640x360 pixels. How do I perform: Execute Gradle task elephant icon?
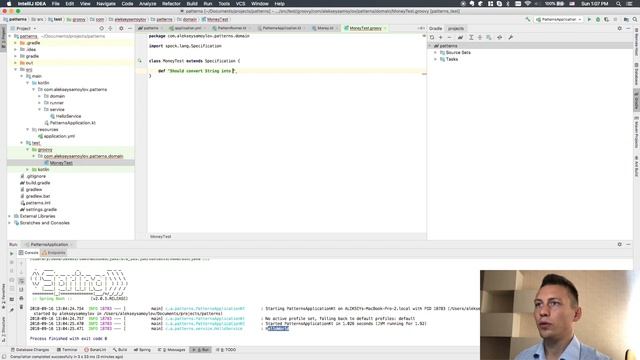pos(460,37)
